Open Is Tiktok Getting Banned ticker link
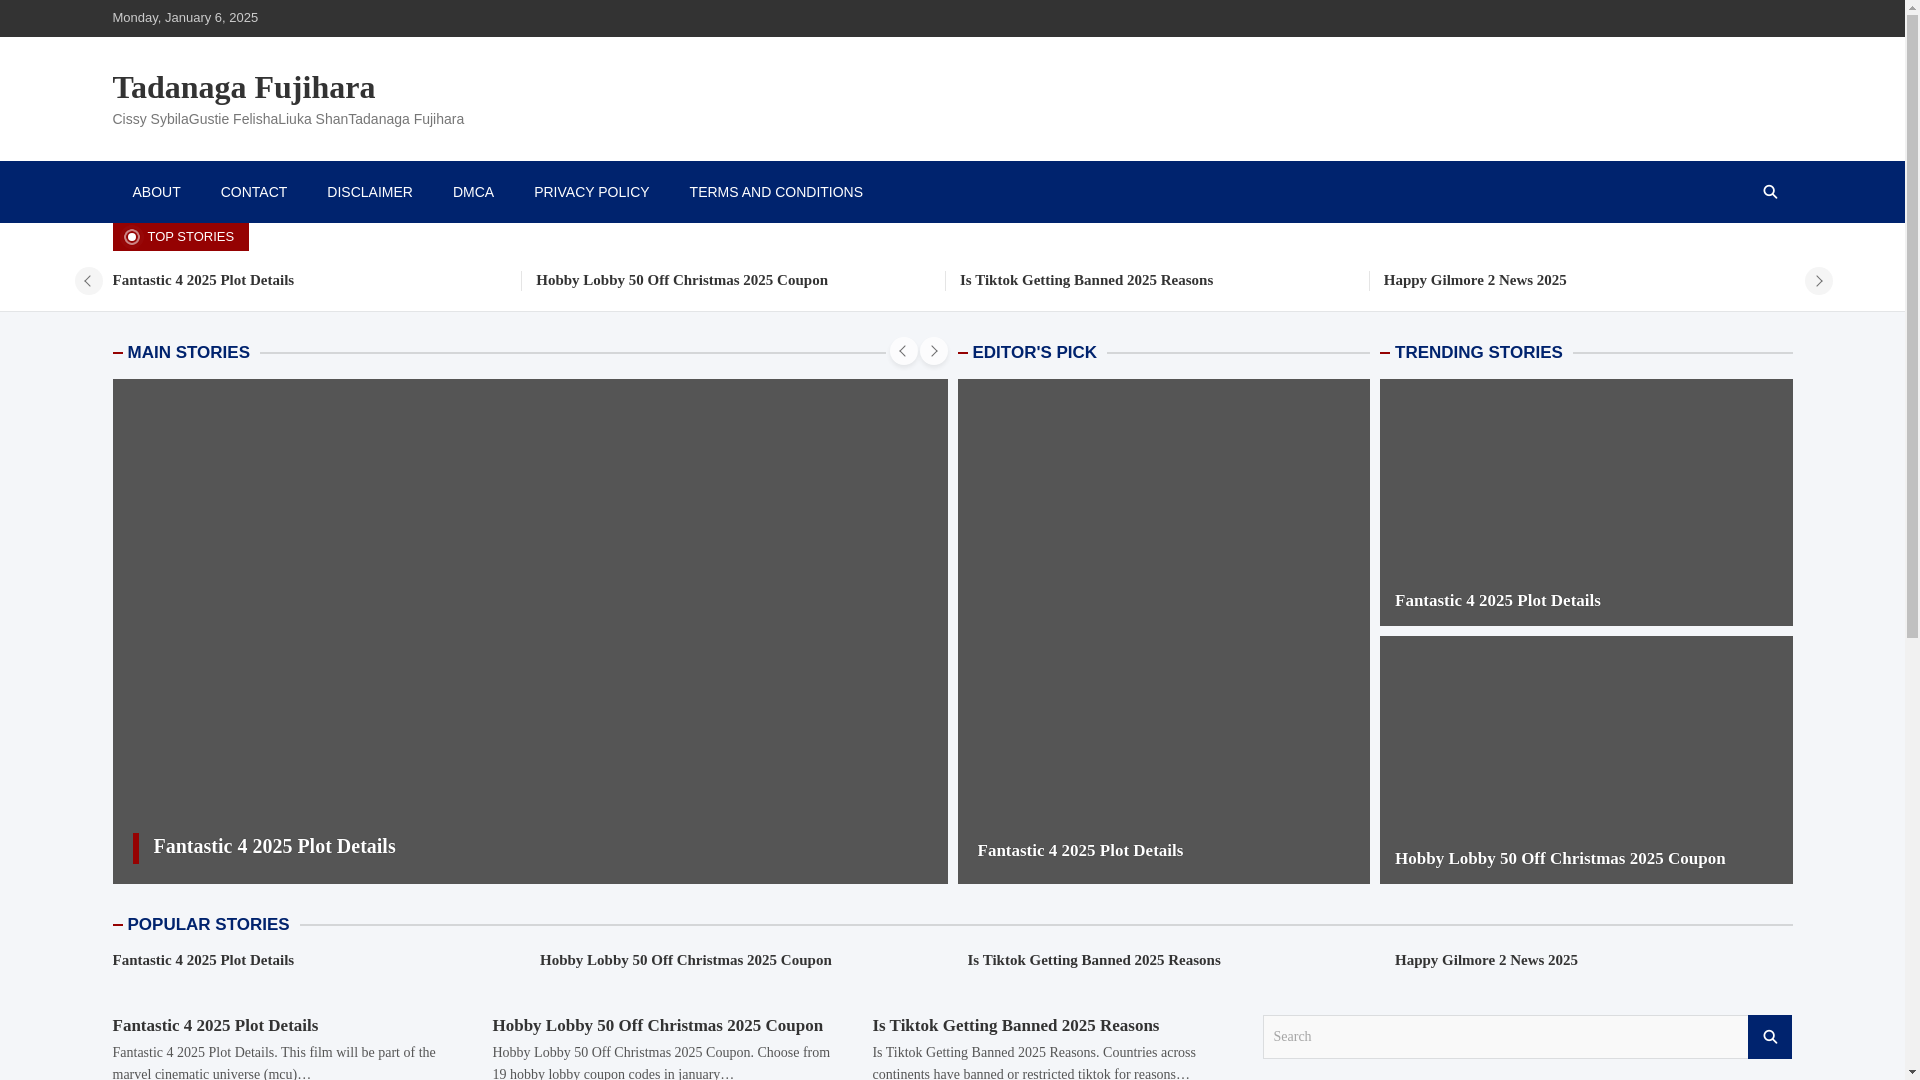Viewport: 1920px width, 1080px height. (1086, 280)
